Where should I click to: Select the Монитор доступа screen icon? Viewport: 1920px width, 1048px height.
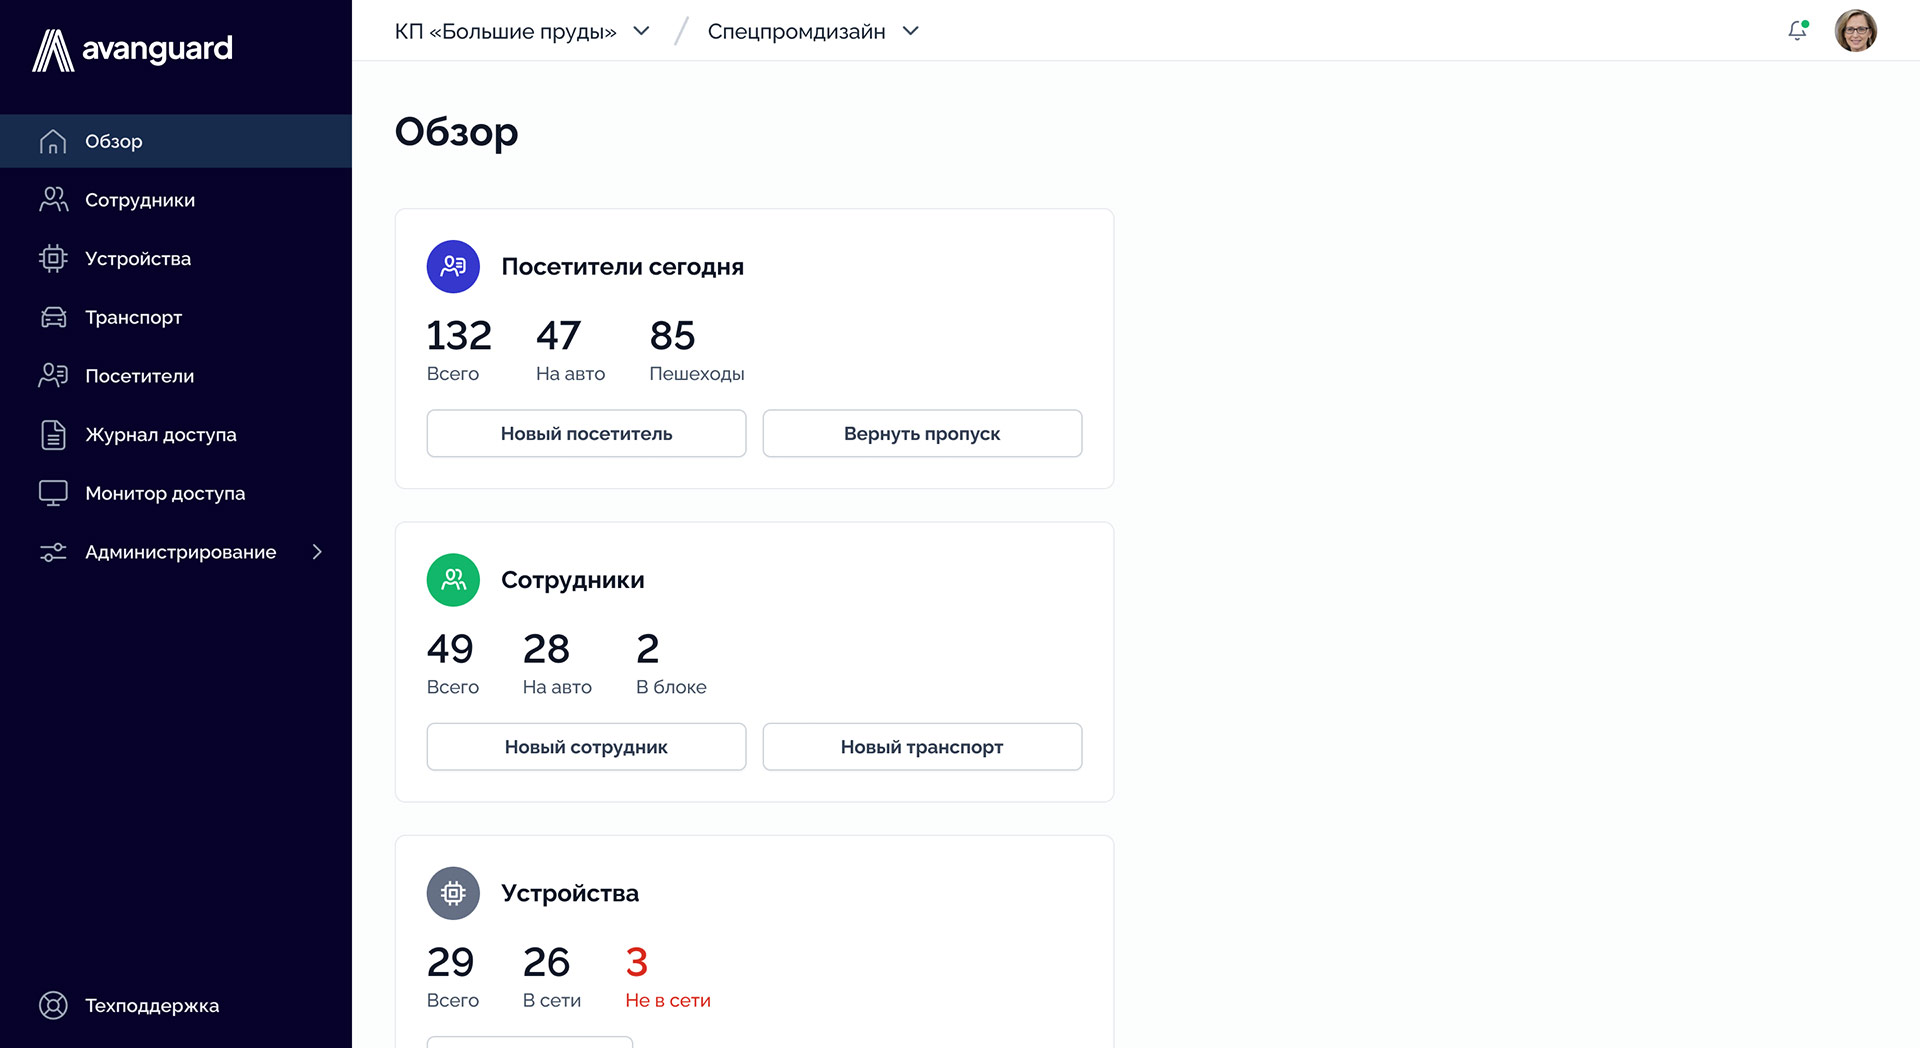53,492
